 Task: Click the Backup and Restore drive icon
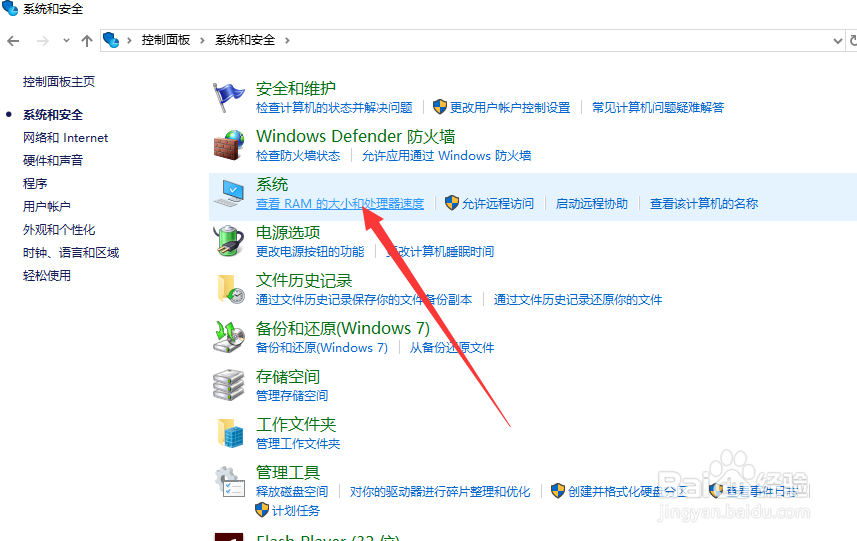(228, 337)
